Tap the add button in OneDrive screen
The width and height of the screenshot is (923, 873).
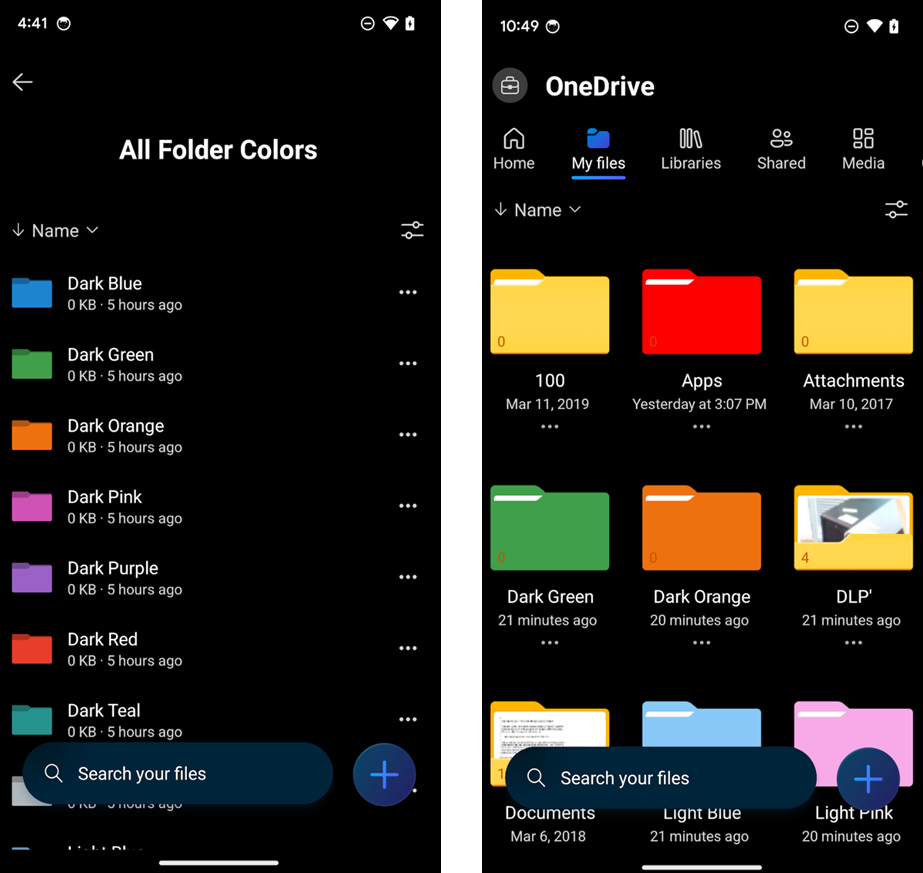(x=868, y=779)
